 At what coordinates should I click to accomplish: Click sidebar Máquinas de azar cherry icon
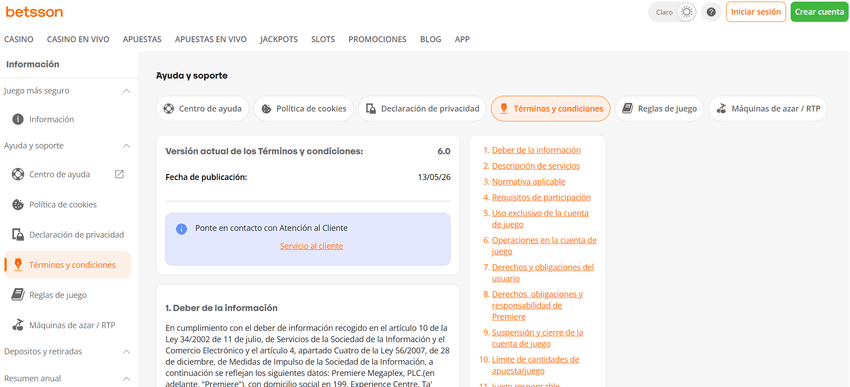(18, 325)
